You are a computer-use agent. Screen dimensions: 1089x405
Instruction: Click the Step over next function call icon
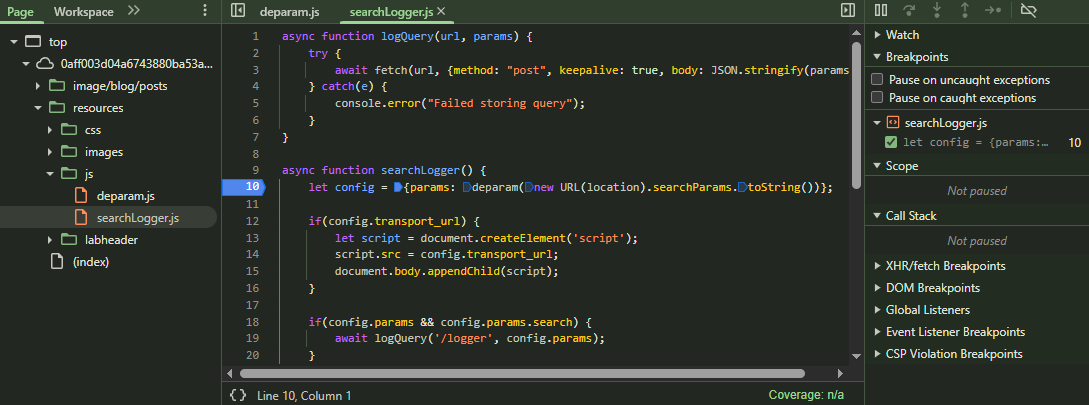[x=908, y=10]
